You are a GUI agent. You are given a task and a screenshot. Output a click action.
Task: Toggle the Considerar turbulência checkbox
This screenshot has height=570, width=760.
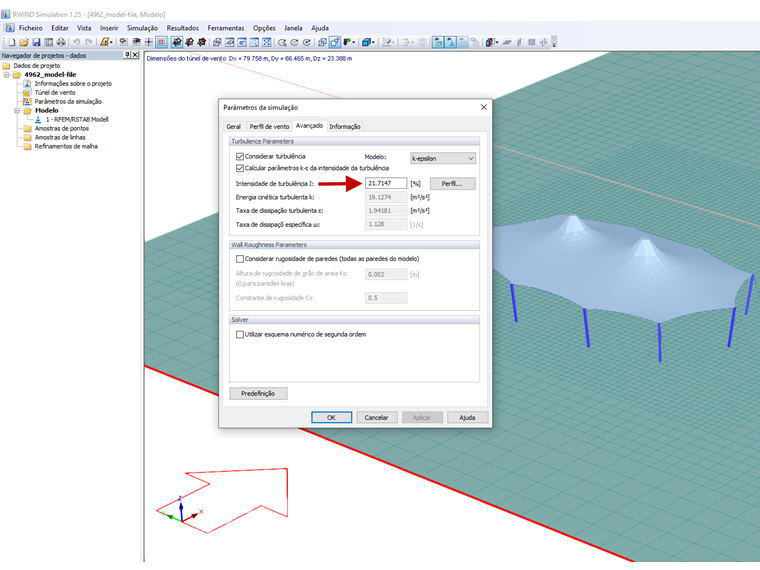point(239,157)
